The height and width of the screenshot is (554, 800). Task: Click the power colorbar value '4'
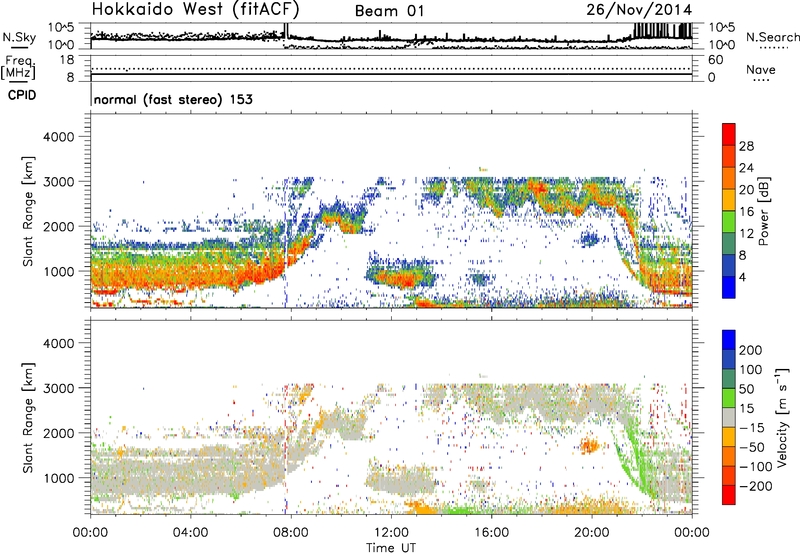(742, 277)
